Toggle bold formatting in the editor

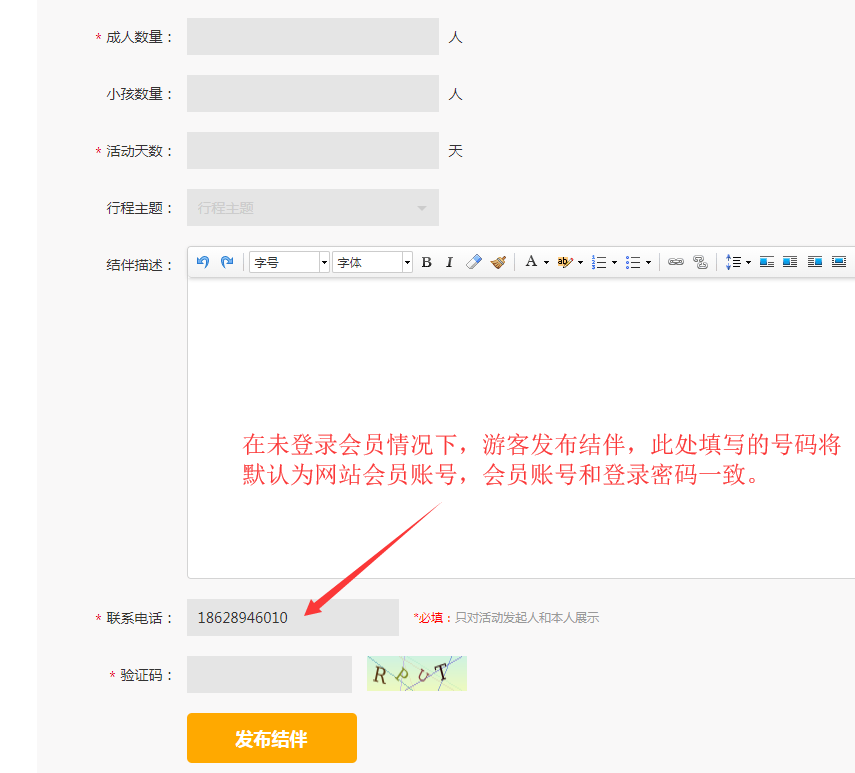click(x=426, y=262)
